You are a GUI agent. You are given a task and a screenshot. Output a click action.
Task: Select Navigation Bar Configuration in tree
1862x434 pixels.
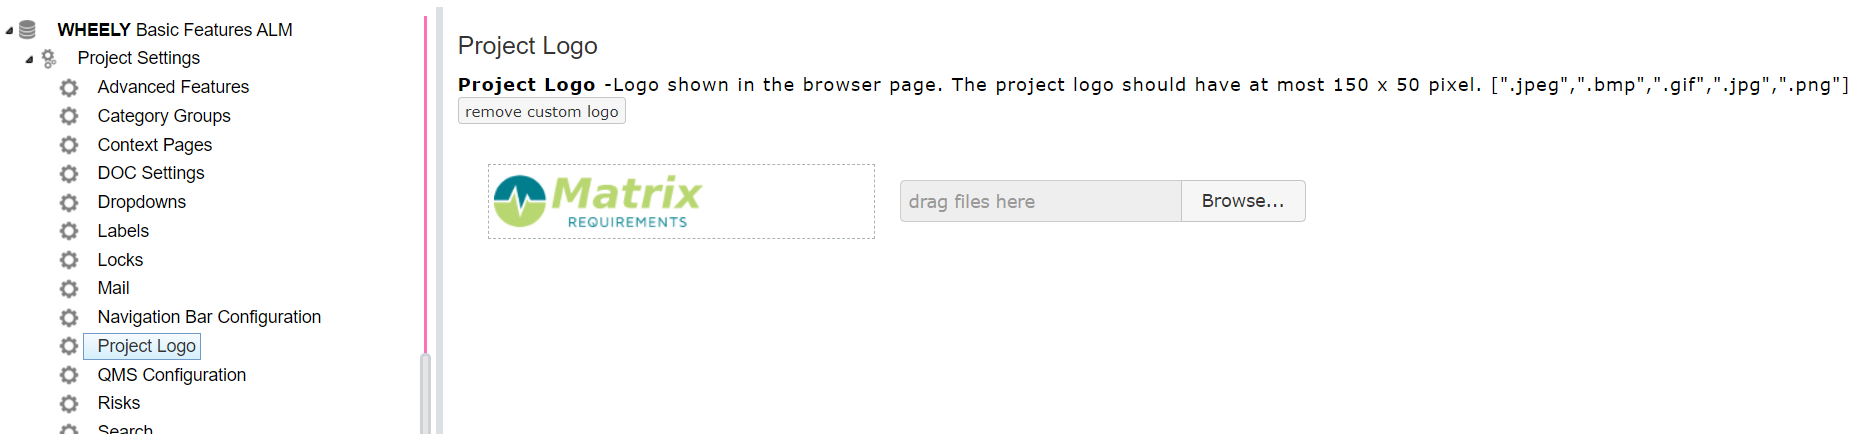pos(209,317)
